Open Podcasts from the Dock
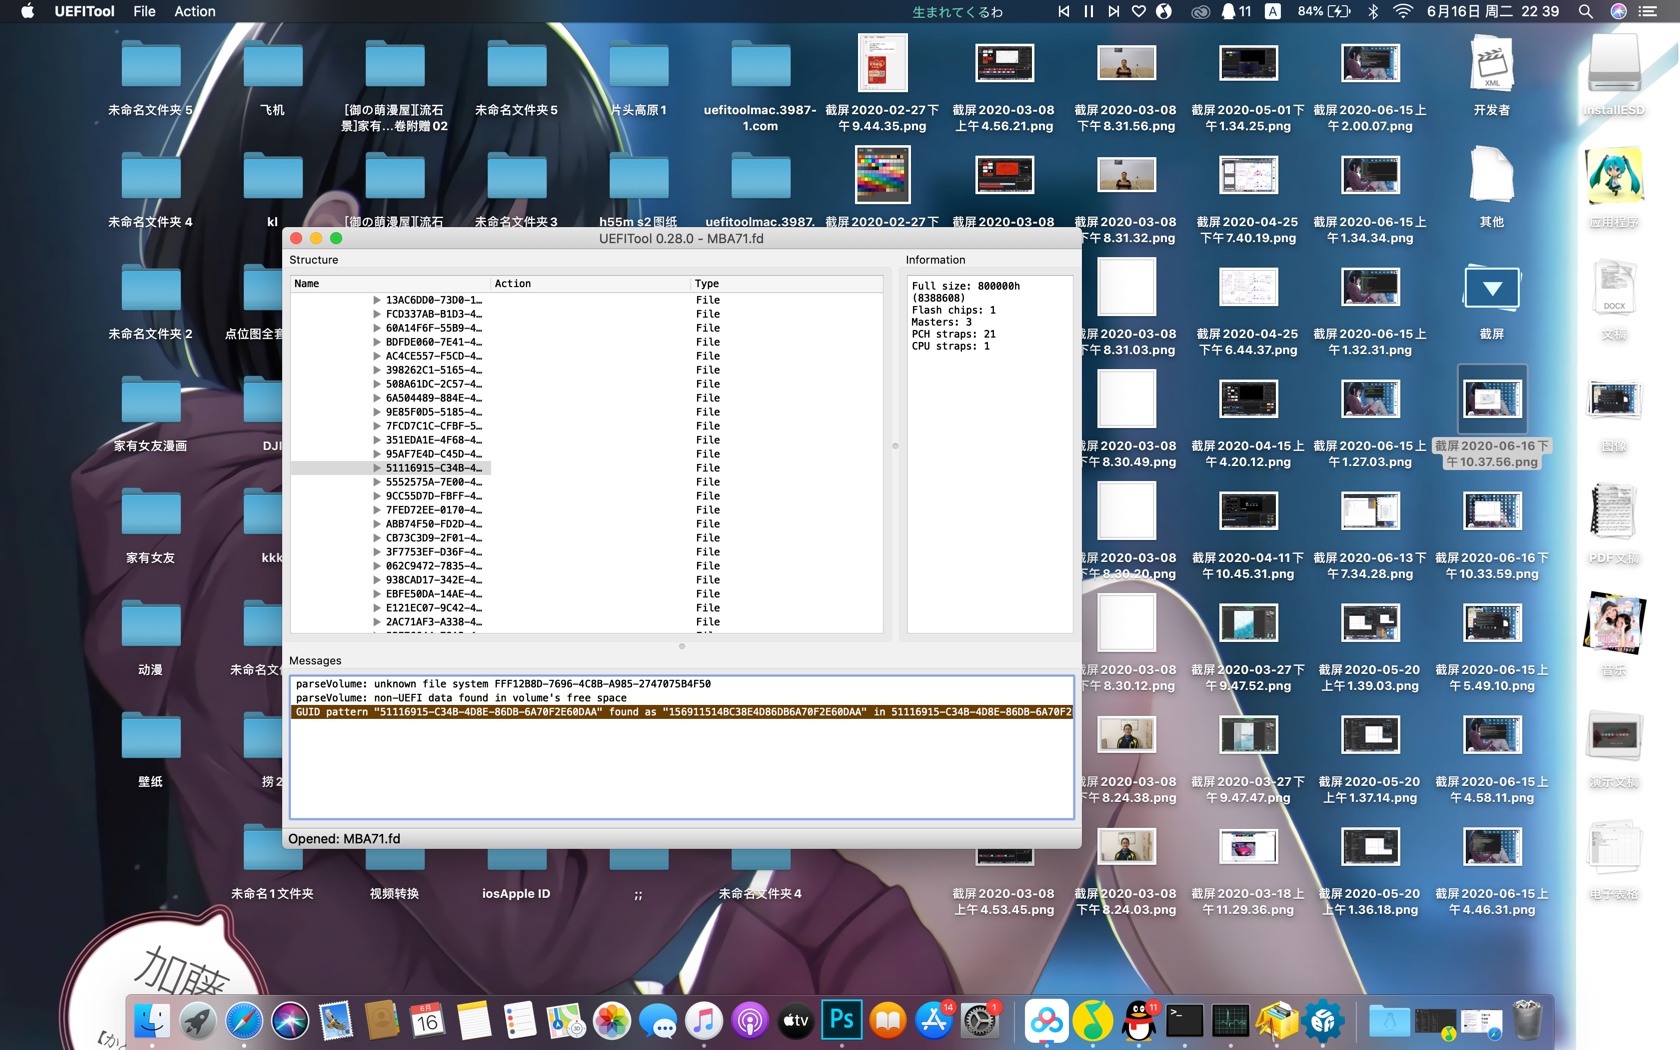 coord(750,1021)
